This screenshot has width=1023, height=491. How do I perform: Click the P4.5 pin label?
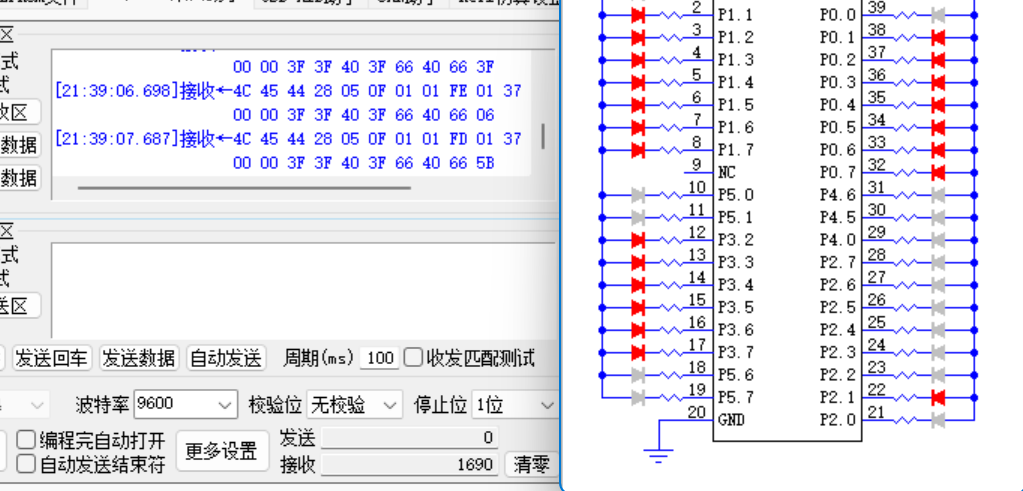point(838,217)
